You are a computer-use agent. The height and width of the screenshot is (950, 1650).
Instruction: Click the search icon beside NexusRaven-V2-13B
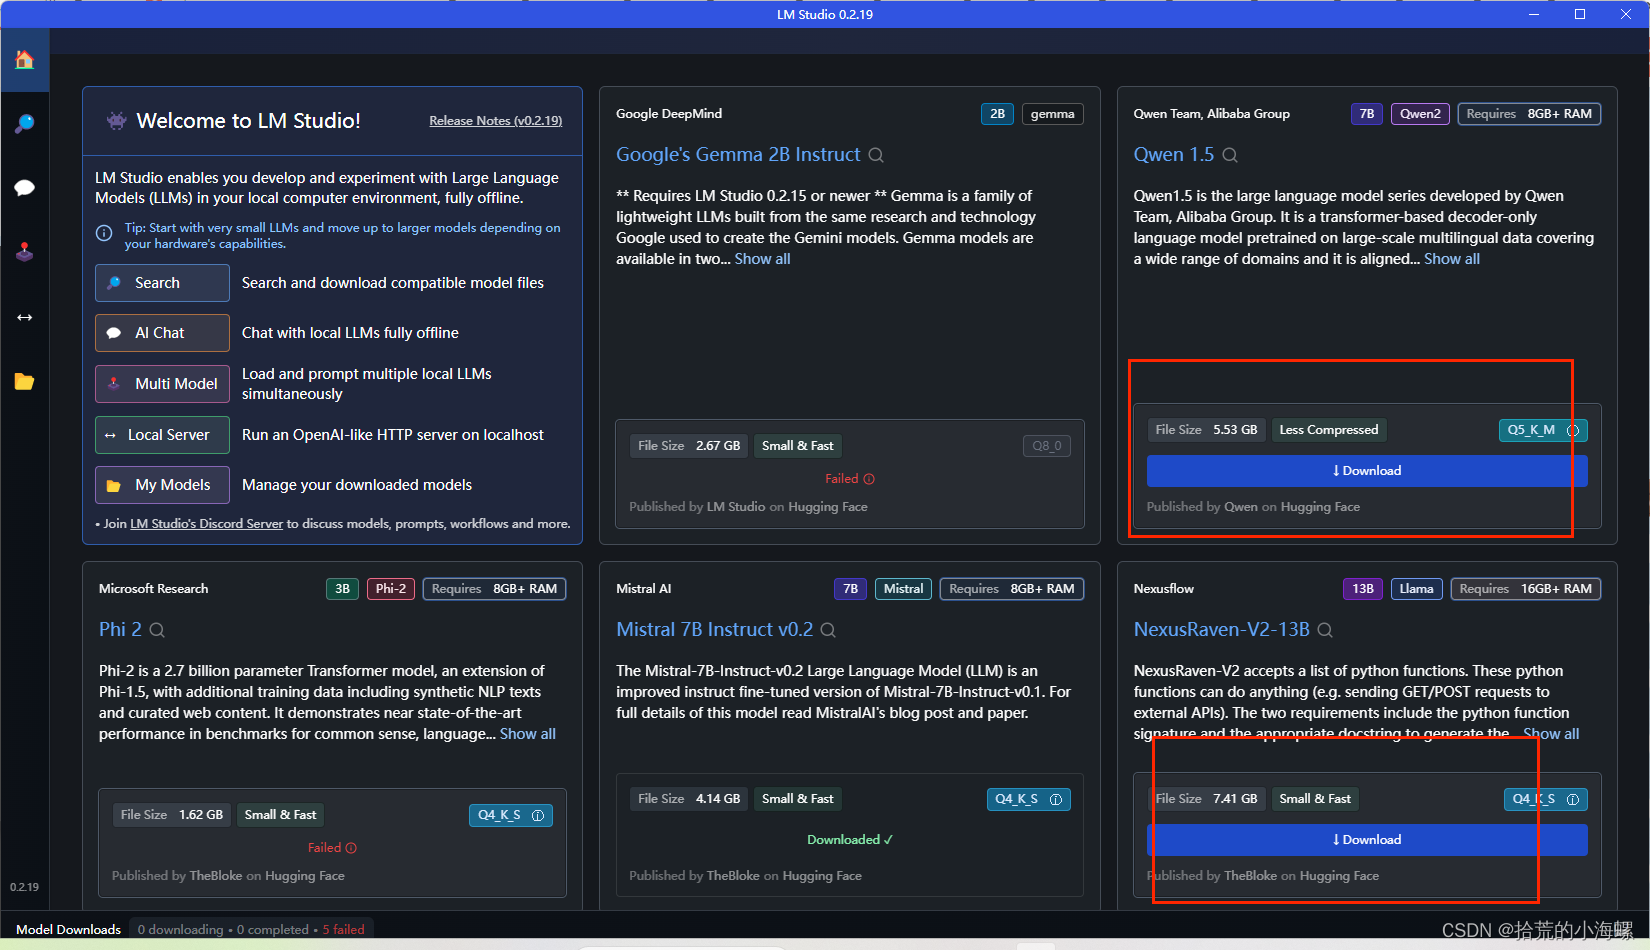[1325, 630]
